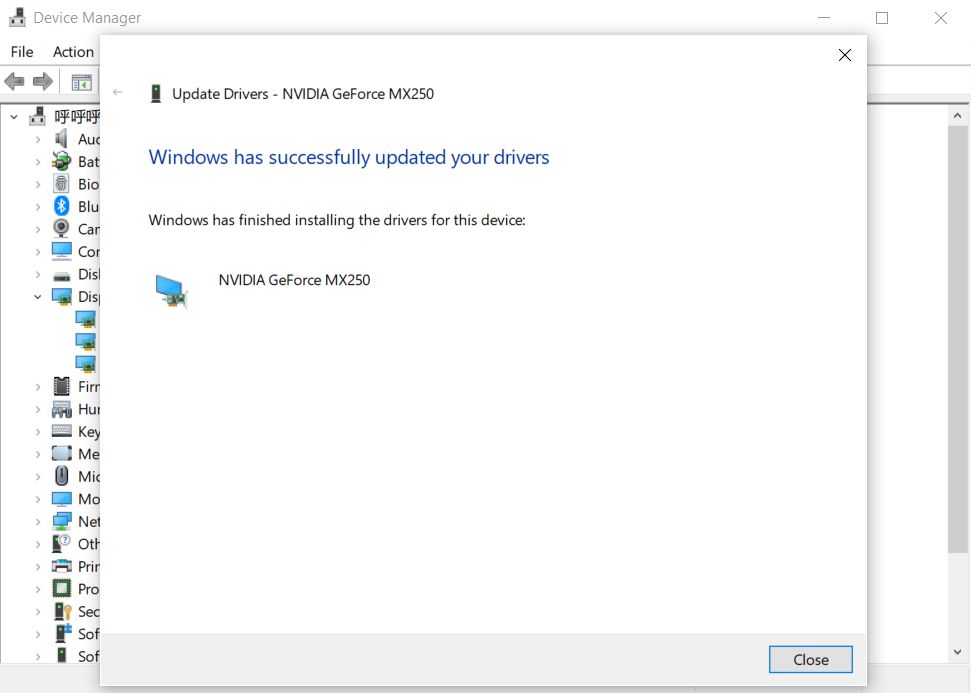Screen dimensions: 971x693
Task: Click the Forward arrow in Device Manager toolbar
Action: [x=43, y=81]
